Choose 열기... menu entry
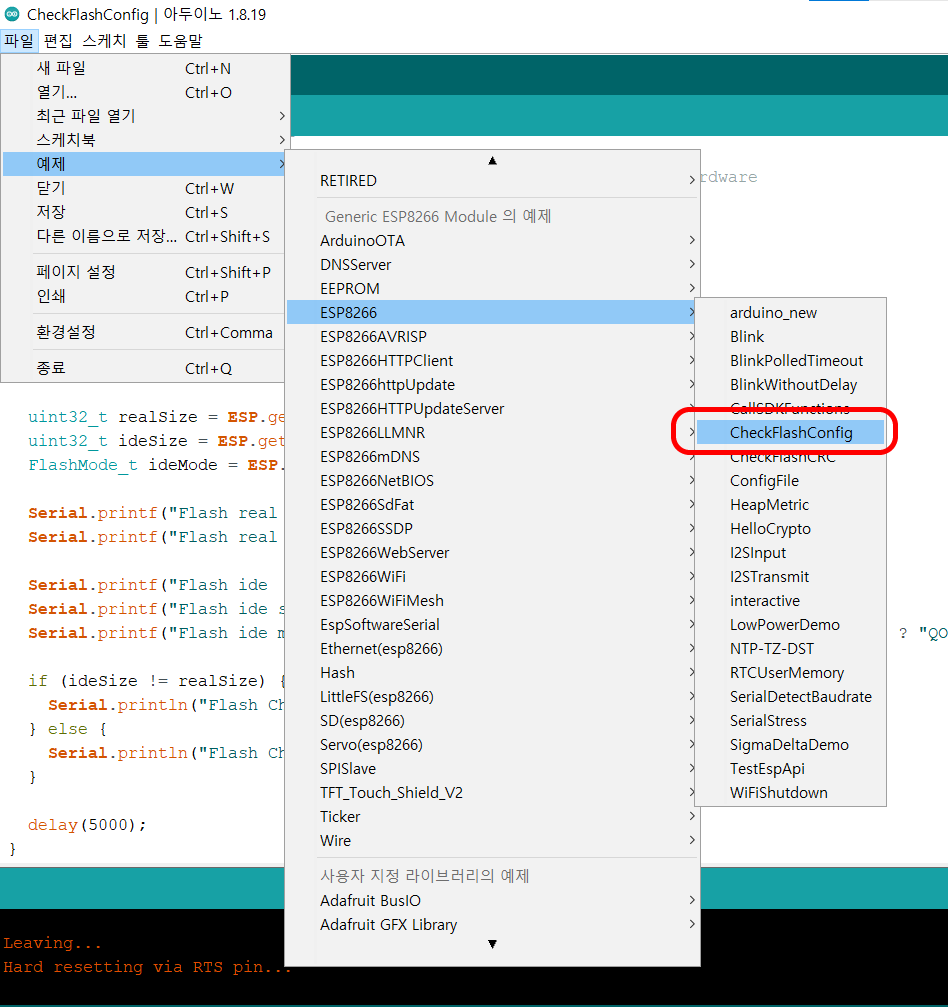Screen dimensions: 948x1007 tap(145, 92)
